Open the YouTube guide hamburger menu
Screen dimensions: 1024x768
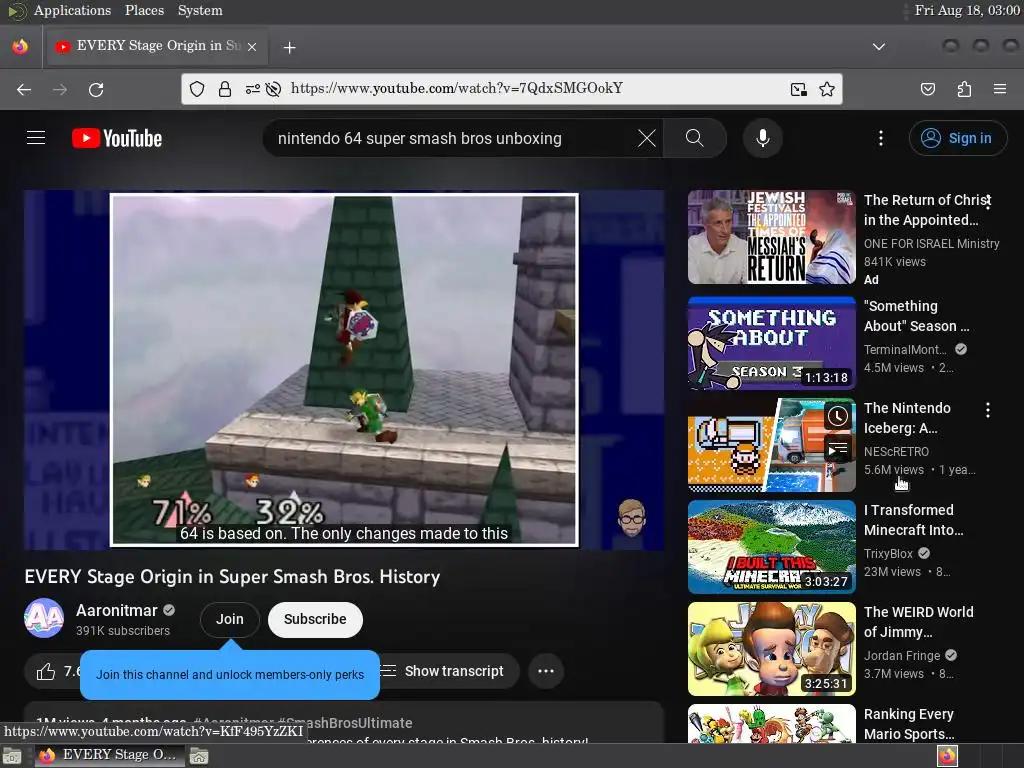point(36,138)
